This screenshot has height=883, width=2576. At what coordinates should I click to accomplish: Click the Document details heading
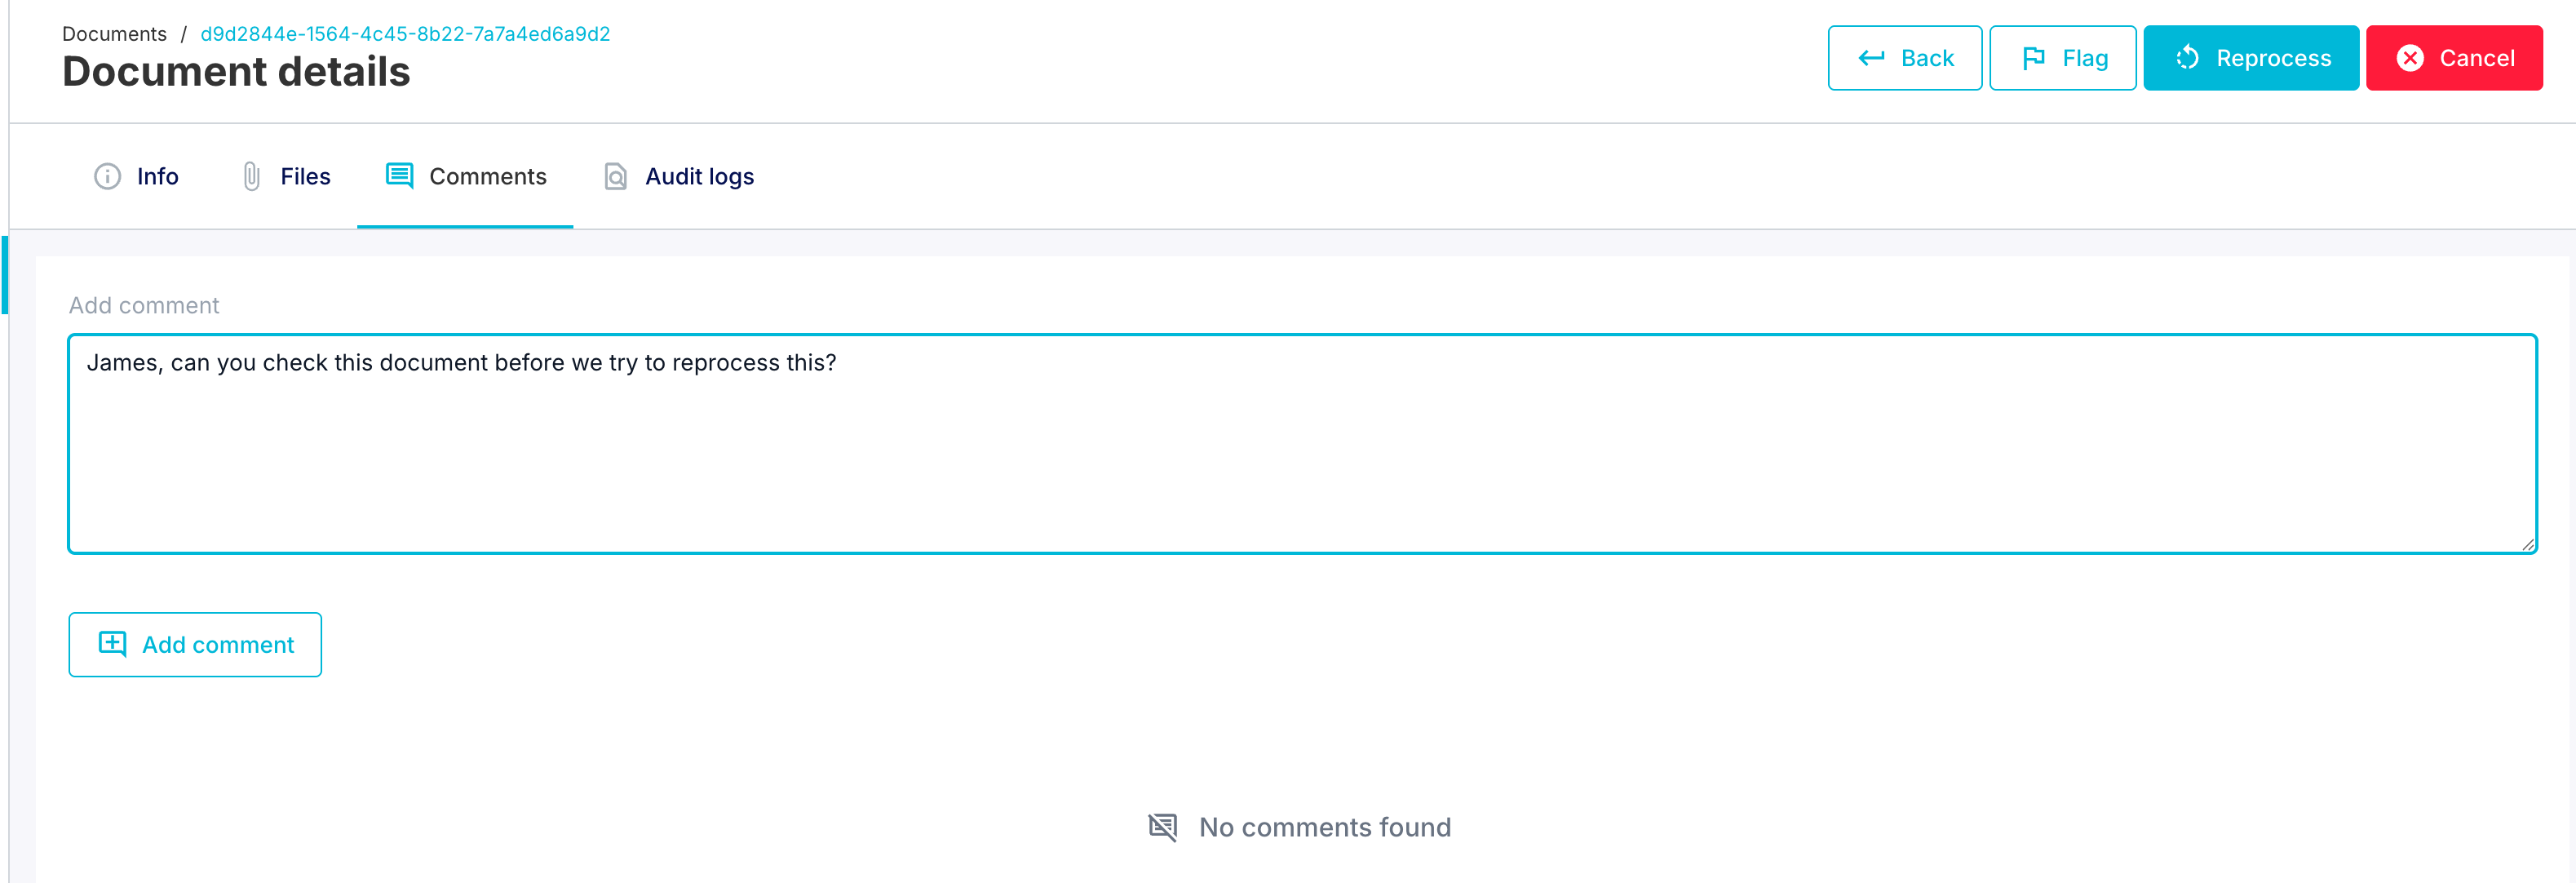236,72
